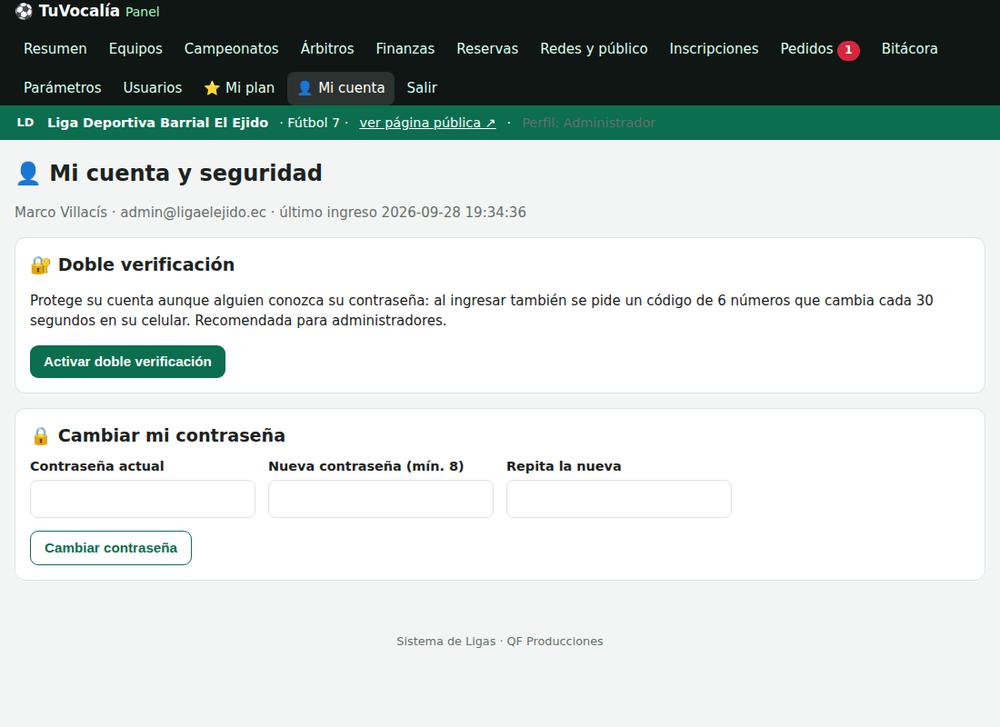
Task: Go to Equipos in the navigation
Action: pyautogui.click(x=135, y=48)
